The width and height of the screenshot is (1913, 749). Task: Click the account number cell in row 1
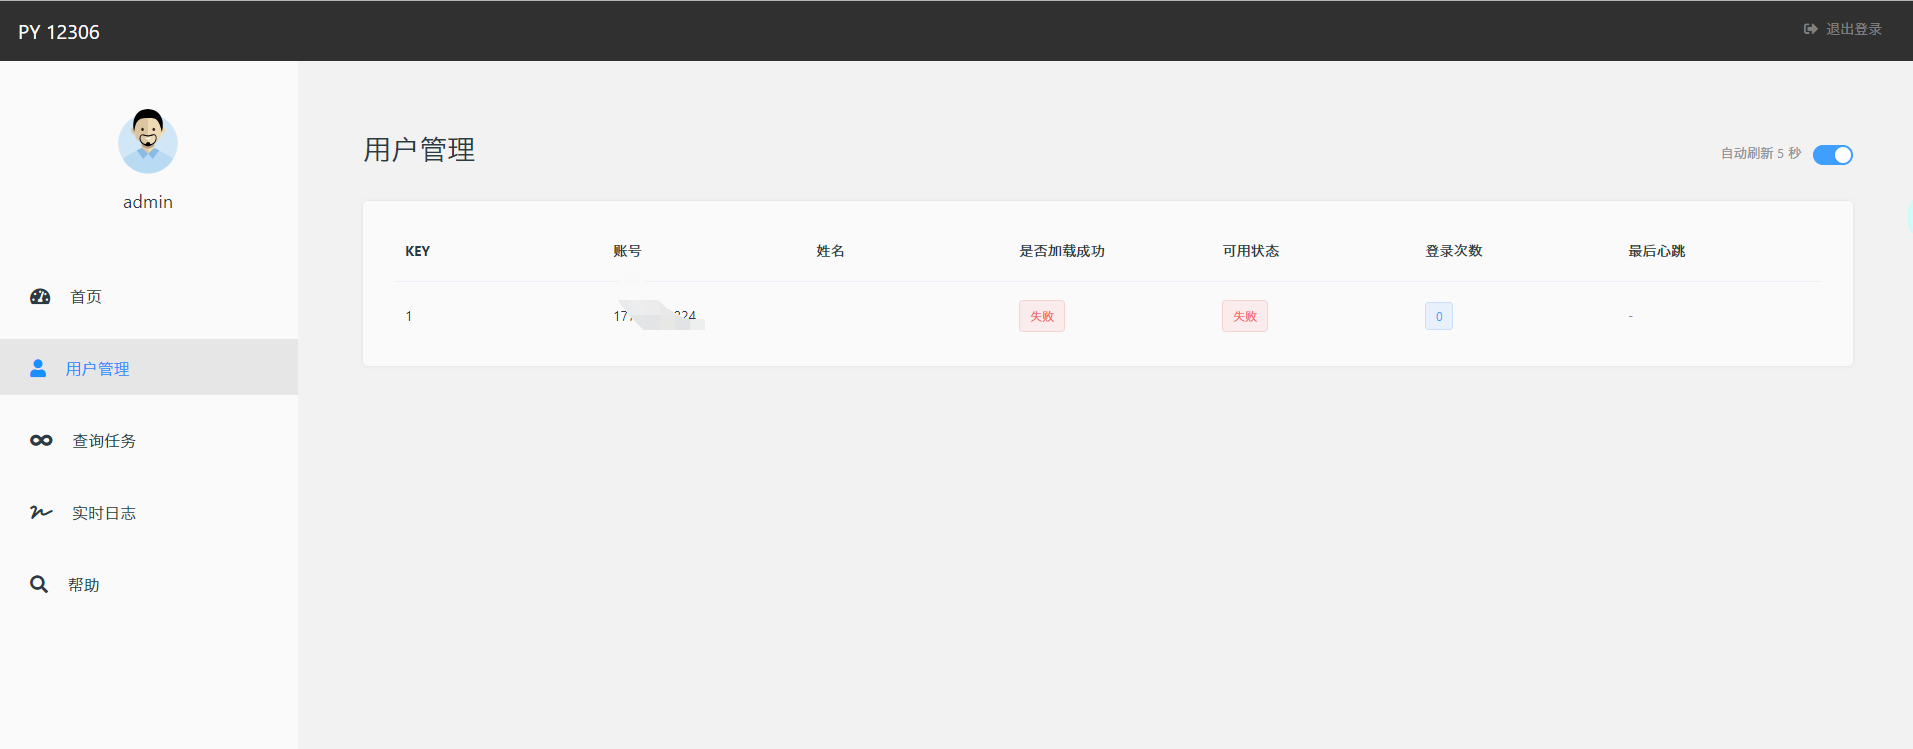click(x=655, y=316)
